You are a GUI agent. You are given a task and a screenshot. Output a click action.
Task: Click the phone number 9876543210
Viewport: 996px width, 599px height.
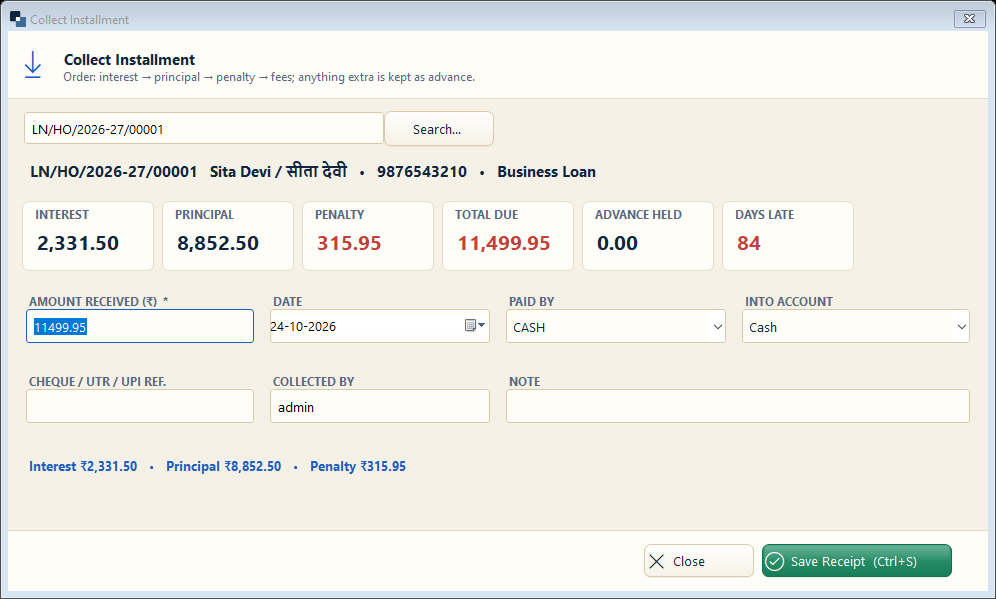click(x=422, y=172)
